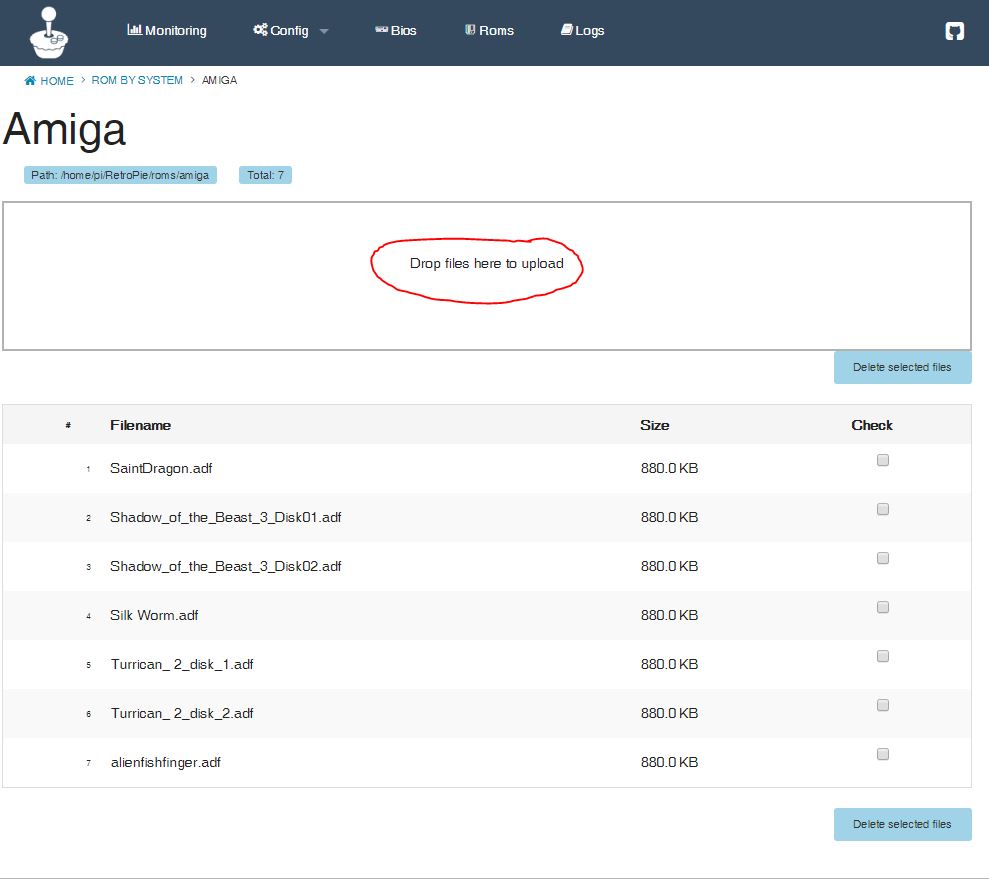Viewport: 989px width, 880px height.
Task: Click the Logs book icon
Action: pos(566,30)
